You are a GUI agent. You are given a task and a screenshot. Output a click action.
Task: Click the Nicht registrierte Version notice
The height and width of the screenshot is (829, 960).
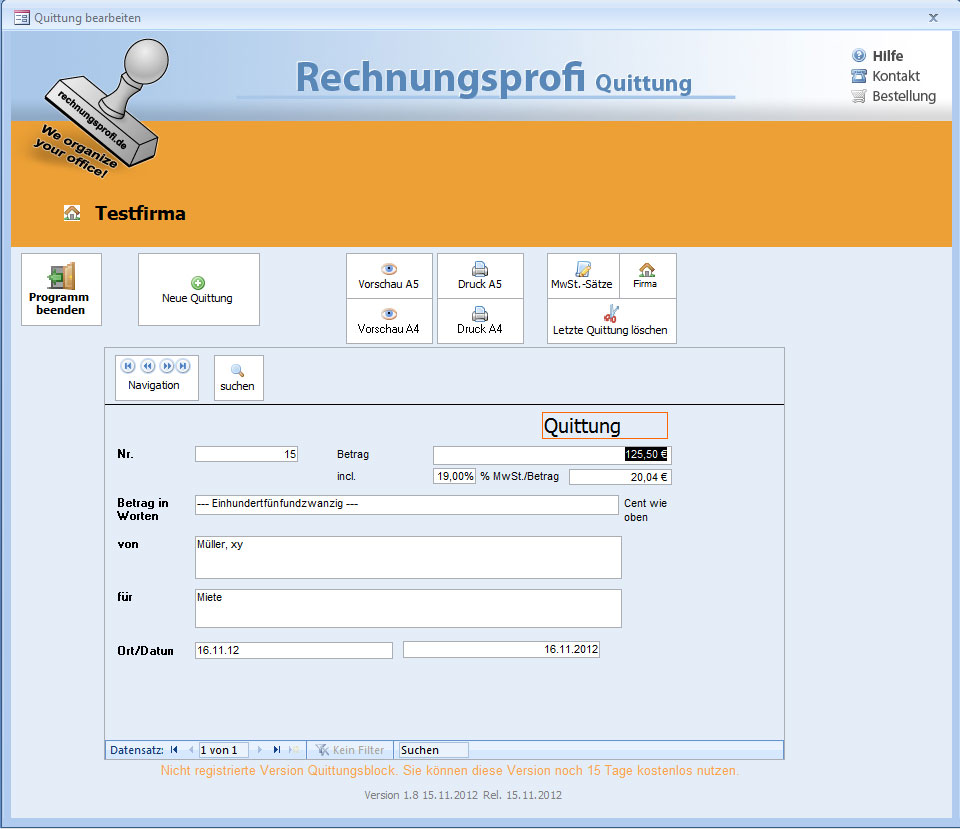click(x=449, y=771)
